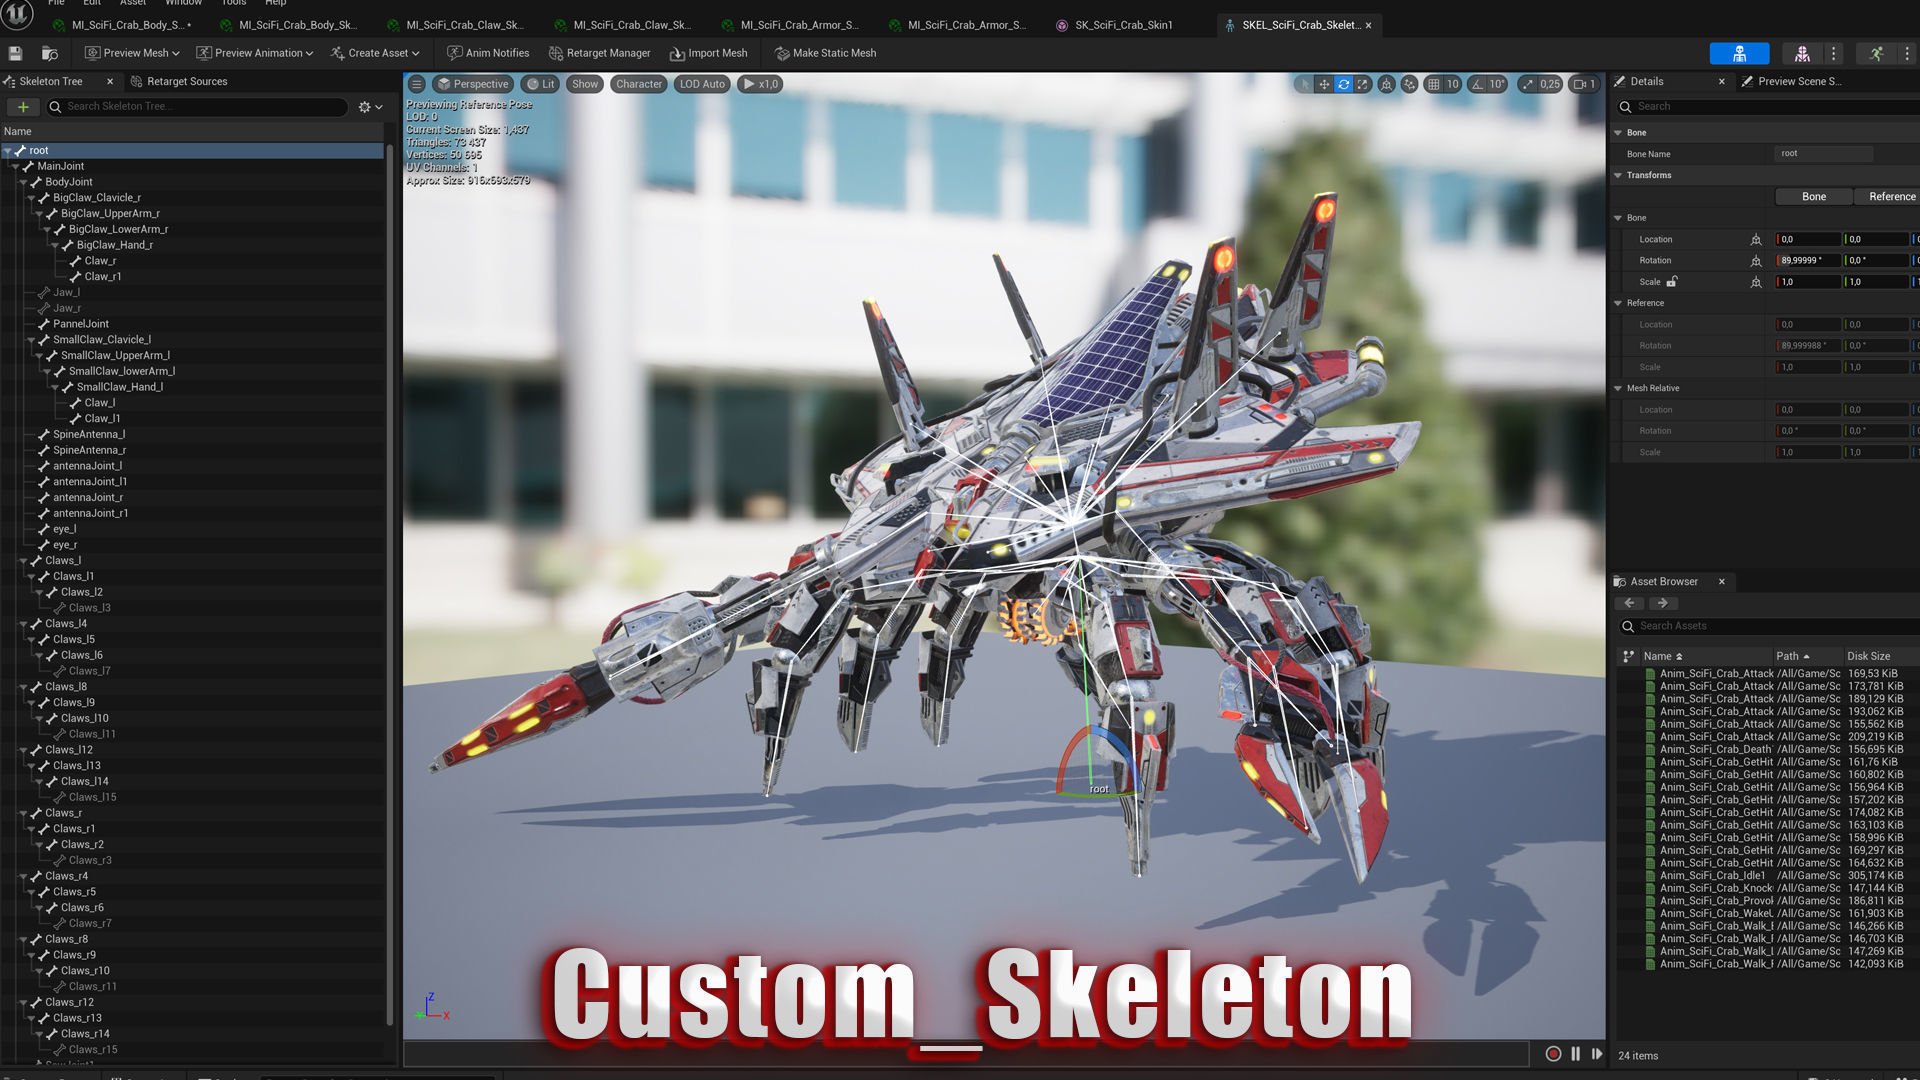
Task: Select the Reference transform toggle button
Action: pyautogui.click(x=1888, y=196)
